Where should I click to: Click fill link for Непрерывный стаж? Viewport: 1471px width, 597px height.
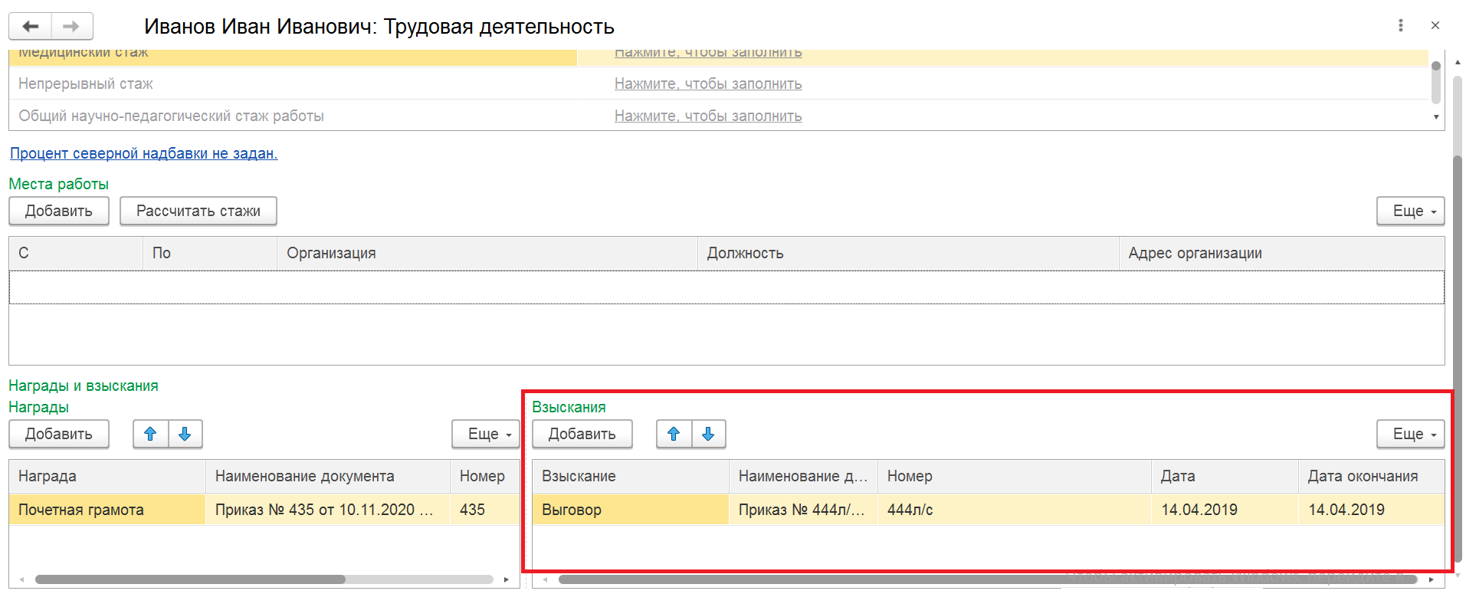pyautogui.click(x=708, y=84)
